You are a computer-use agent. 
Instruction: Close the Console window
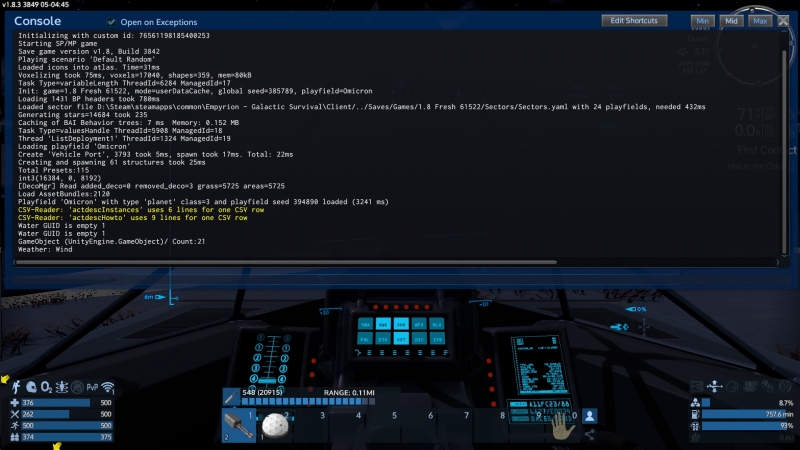click(x=783, y=21)
